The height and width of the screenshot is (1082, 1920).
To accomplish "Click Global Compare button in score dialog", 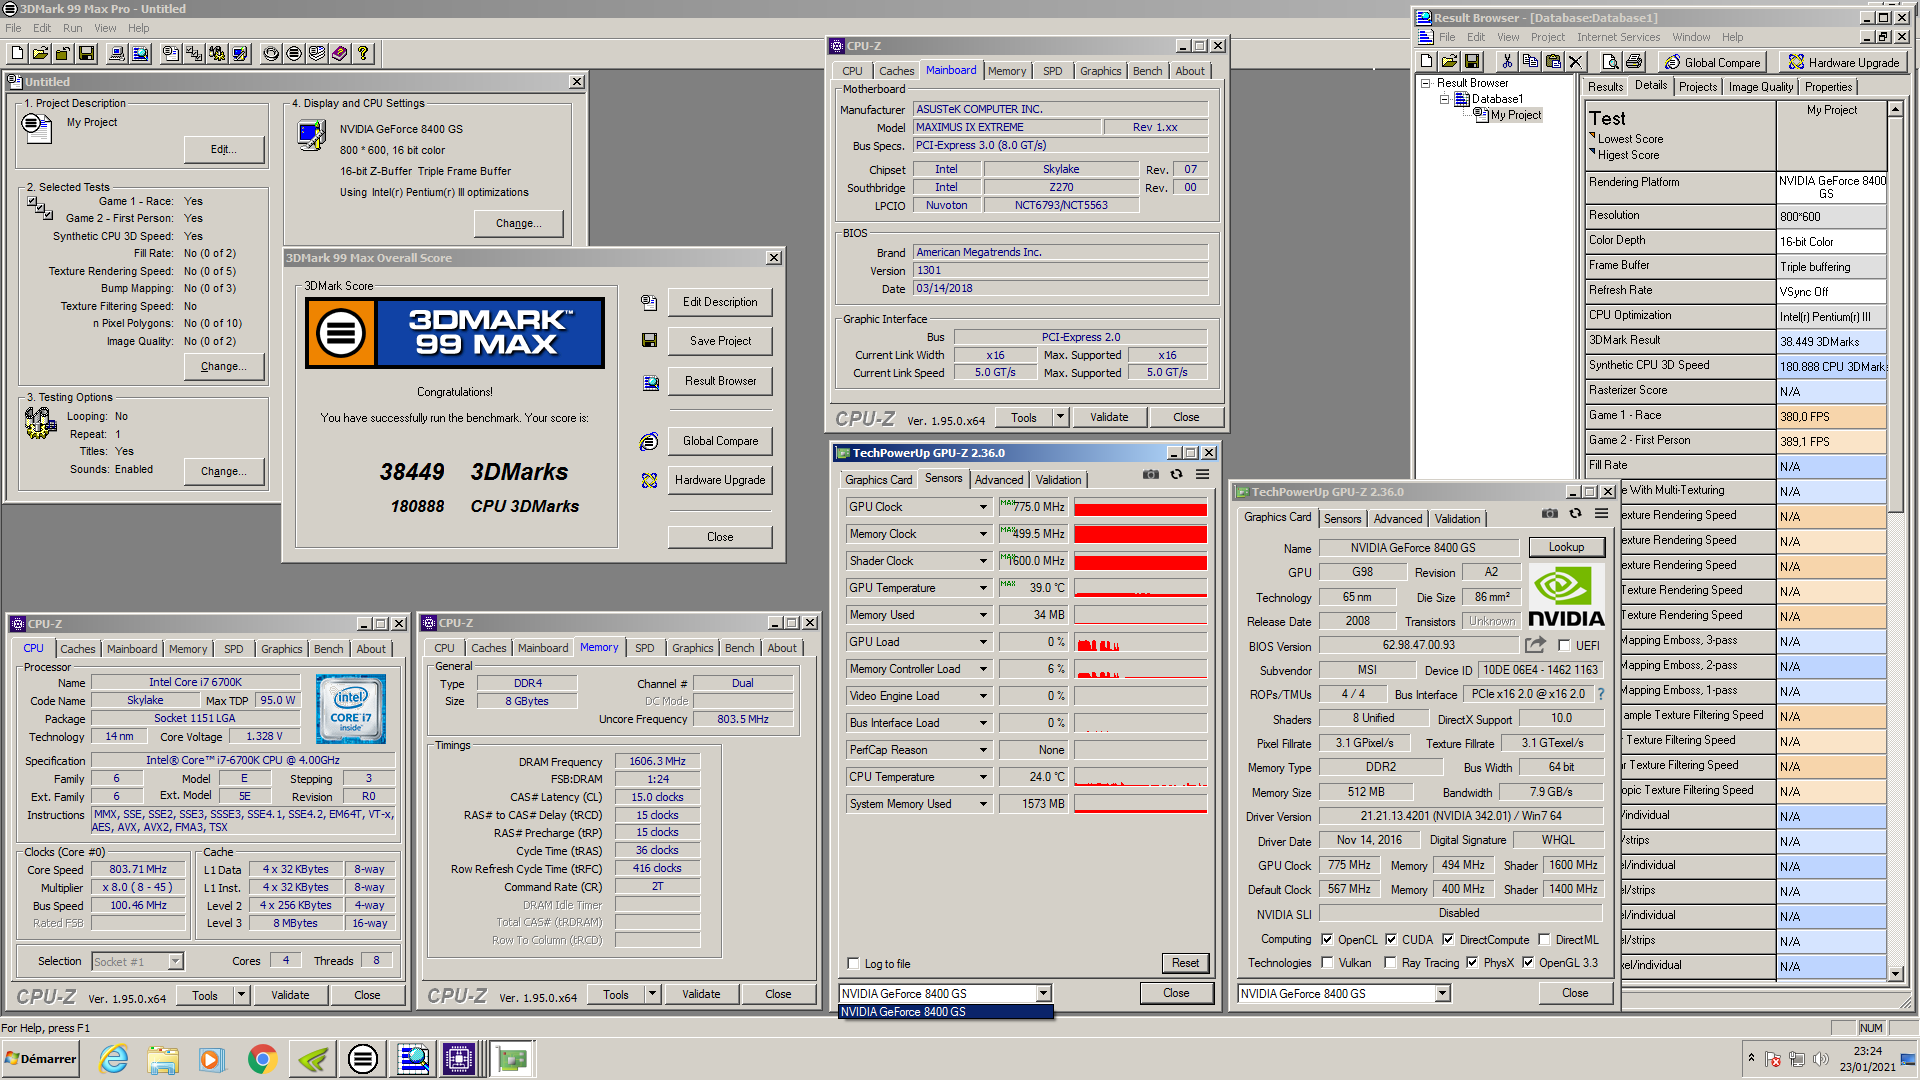I will click(720, 441).
